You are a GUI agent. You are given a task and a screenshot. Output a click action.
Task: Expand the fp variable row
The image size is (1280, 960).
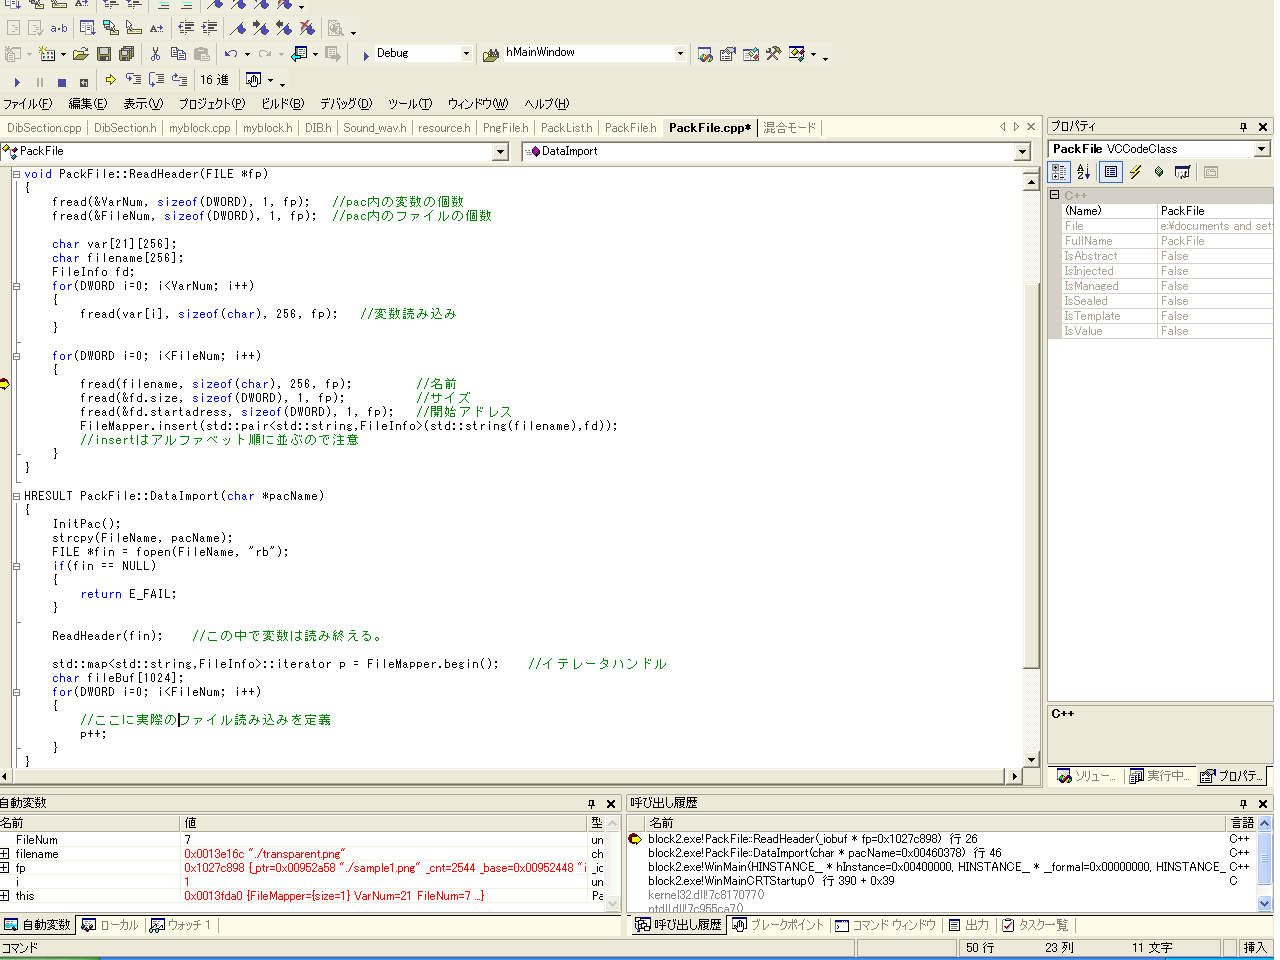[5, 868]
